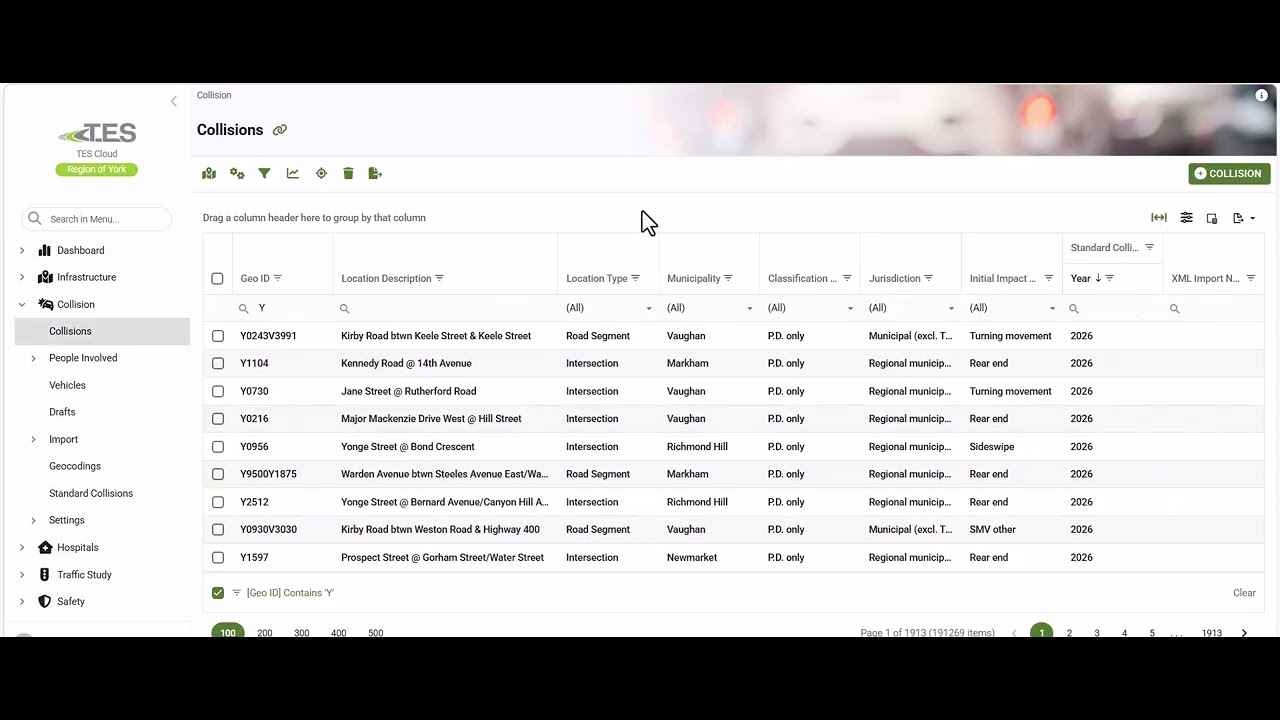Click the Geo ID filter text field
The image size is (1280, 720).
tap(292, 308)
